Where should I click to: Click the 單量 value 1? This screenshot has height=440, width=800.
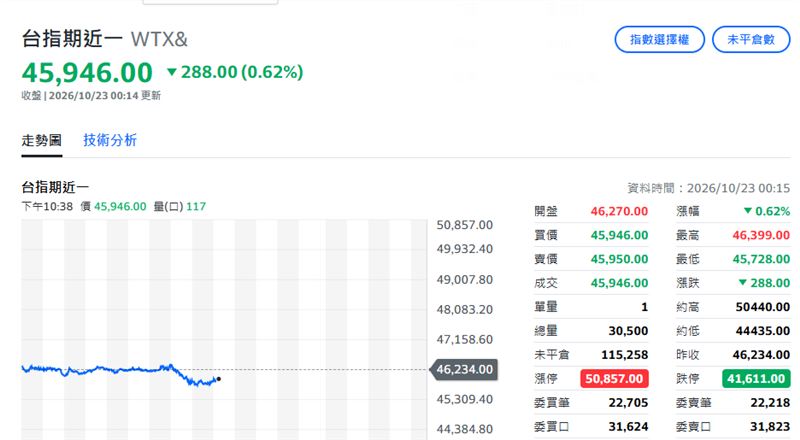click(x=644, y=307)
